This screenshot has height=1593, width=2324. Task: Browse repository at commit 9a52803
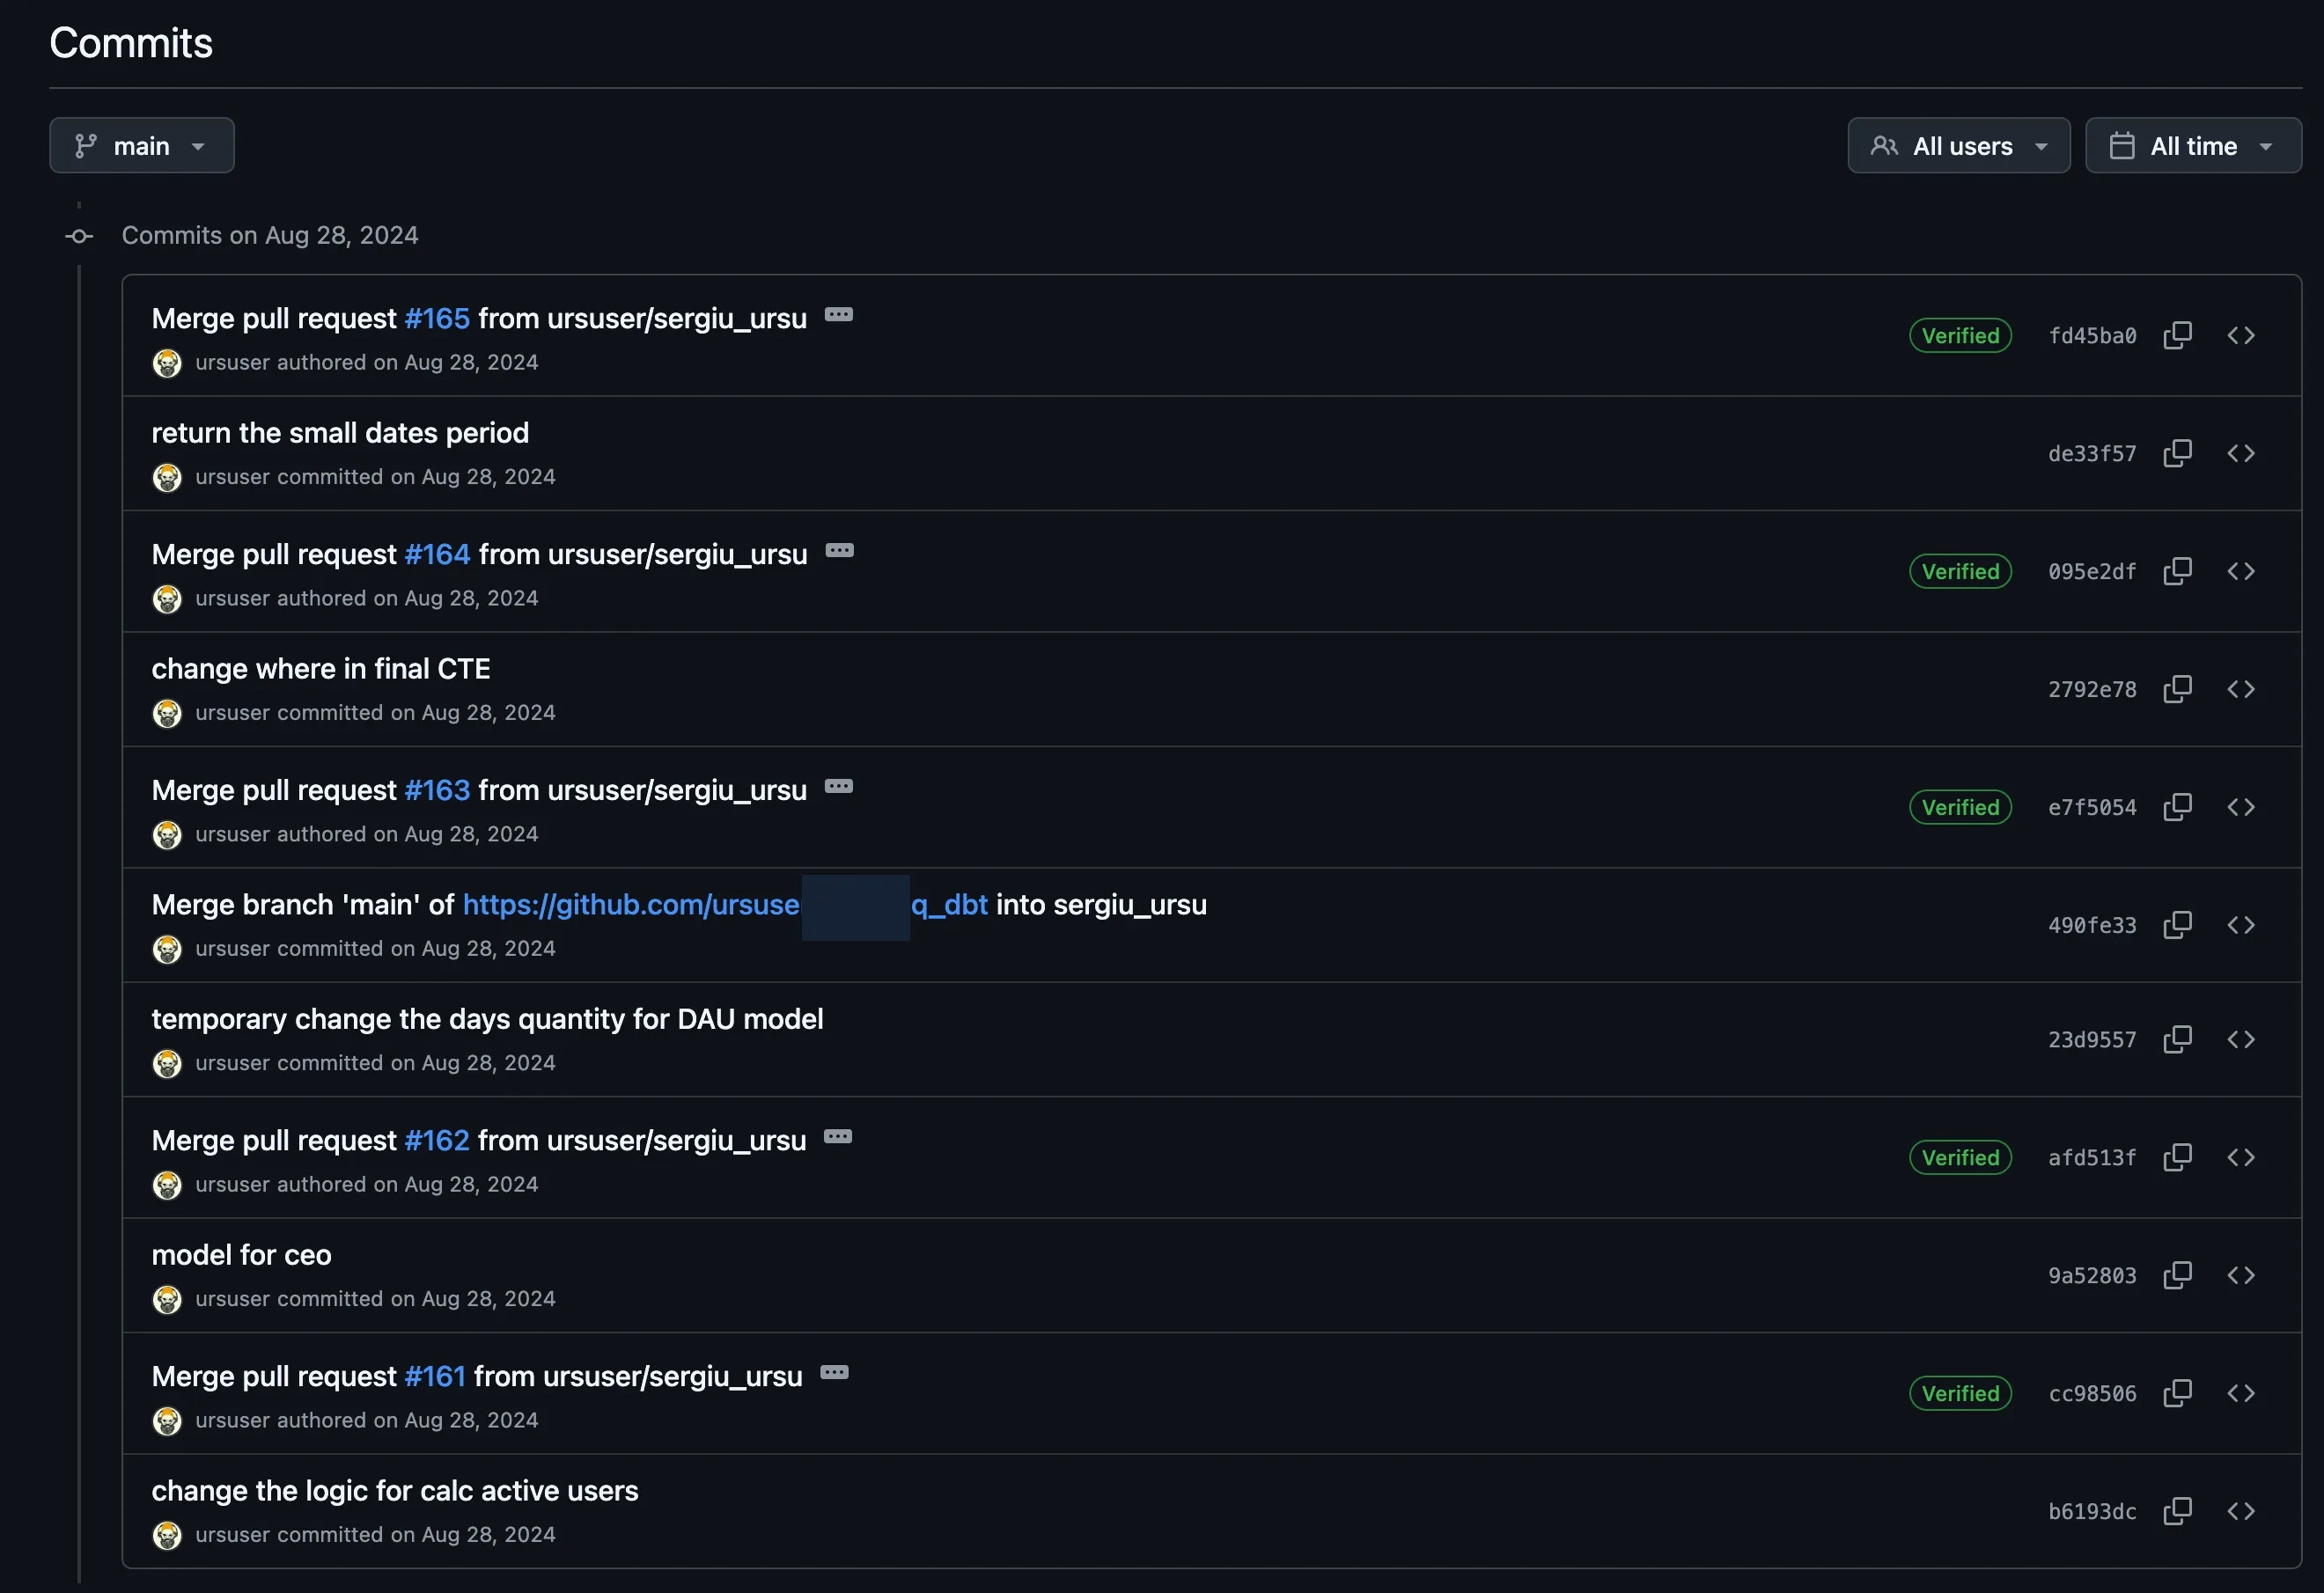pos(2240,1275)
